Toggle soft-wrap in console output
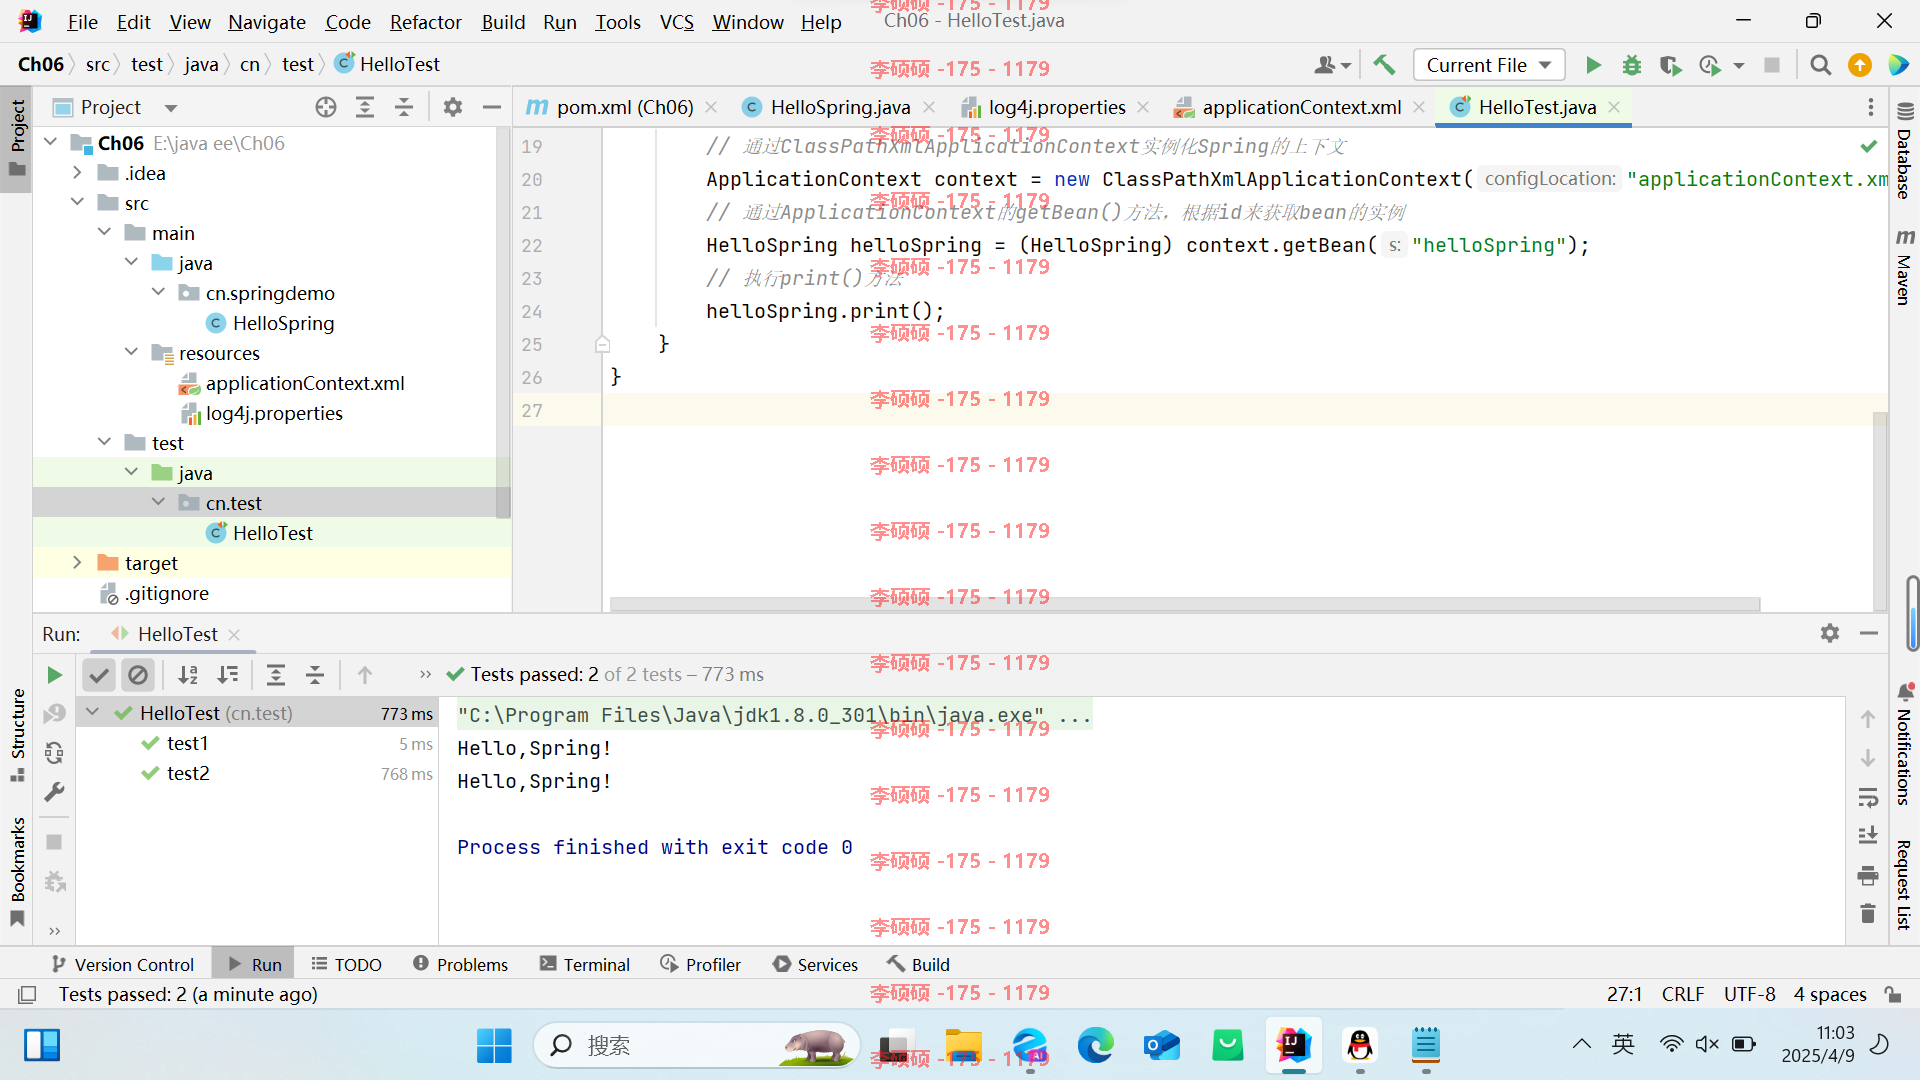 click(1868, 797)
